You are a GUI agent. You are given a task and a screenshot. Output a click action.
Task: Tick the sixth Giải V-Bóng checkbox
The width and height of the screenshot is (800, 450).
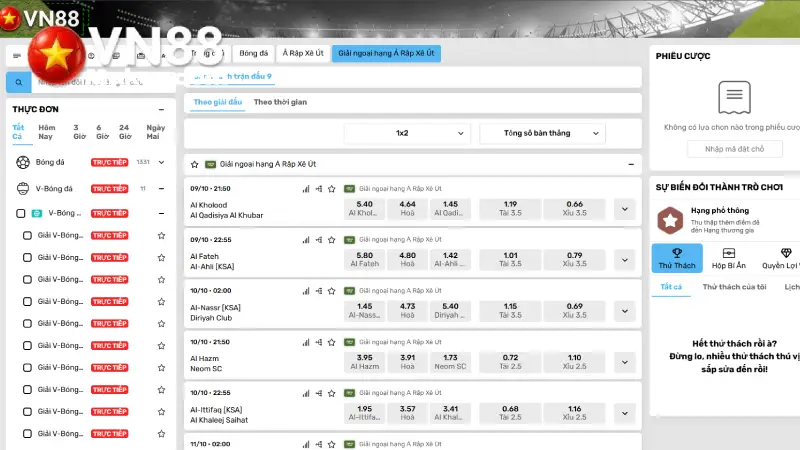pos(28,345)
